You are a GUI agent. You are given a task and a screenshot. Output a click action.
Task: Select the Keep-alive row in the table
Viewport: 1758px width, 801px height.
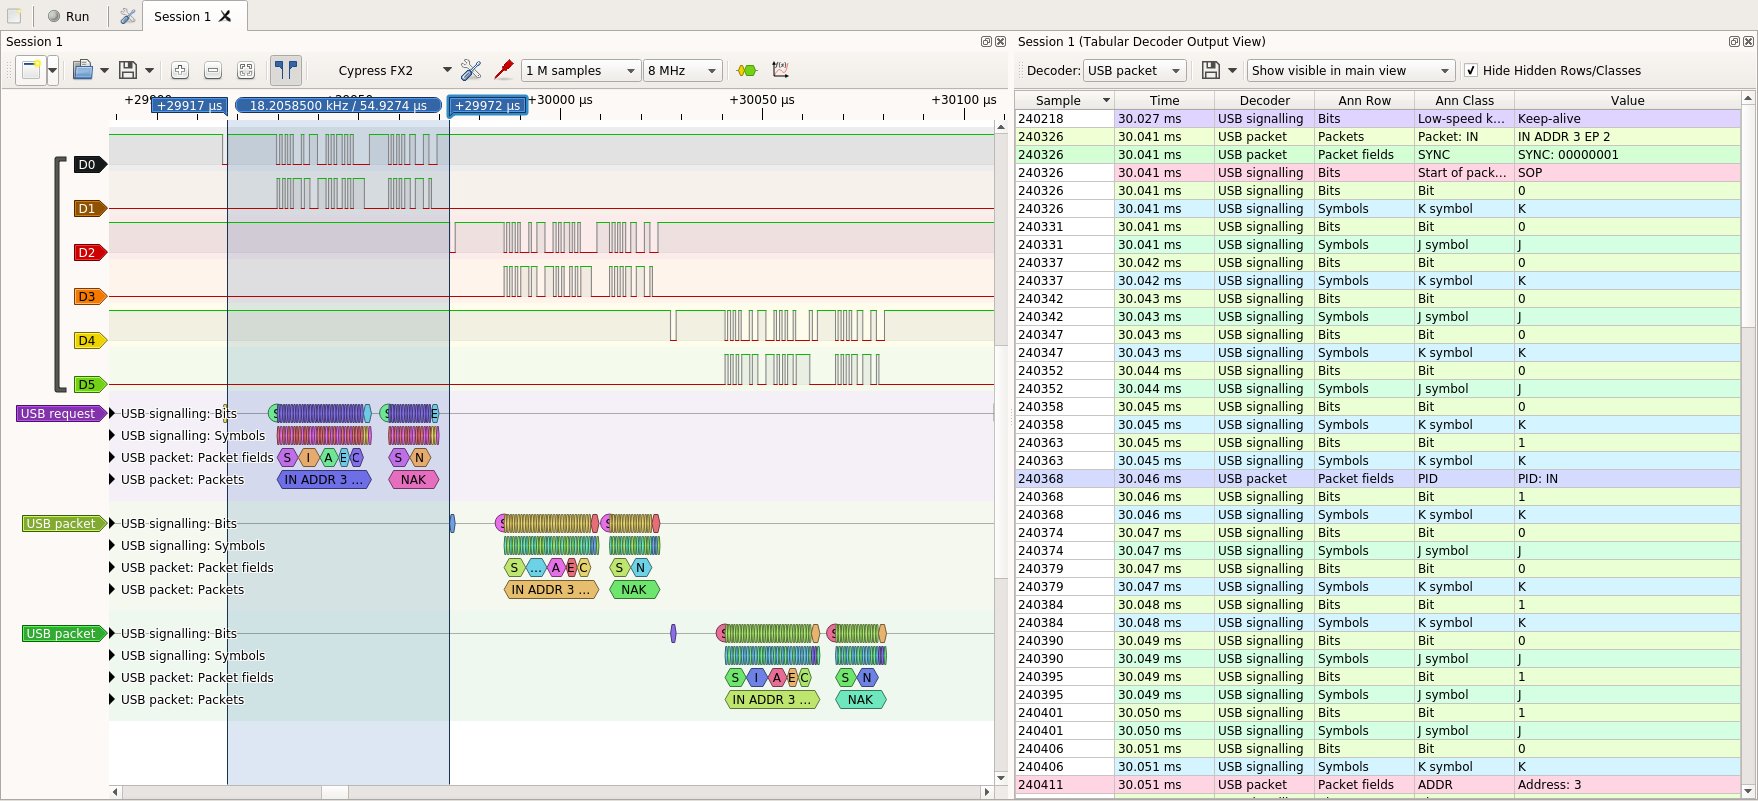click(1378, 118)
